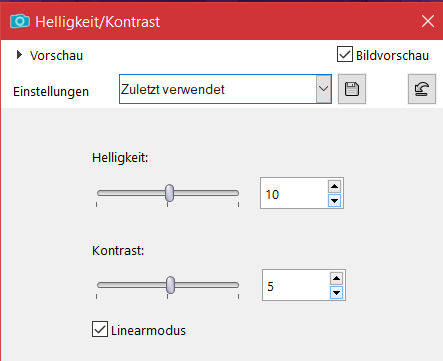Click Kontrast slider track left of handle
Viewport: 443px width, 361px height.
131,285
